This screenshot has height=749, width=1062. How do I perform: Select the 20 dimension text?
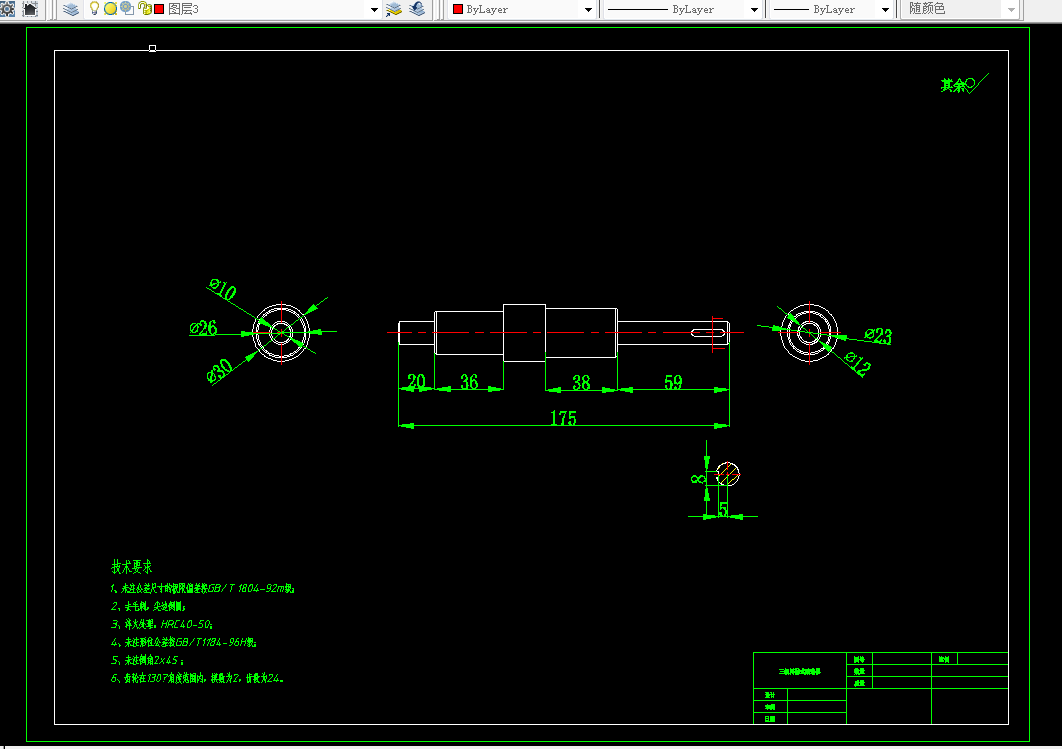coord(417,381)
